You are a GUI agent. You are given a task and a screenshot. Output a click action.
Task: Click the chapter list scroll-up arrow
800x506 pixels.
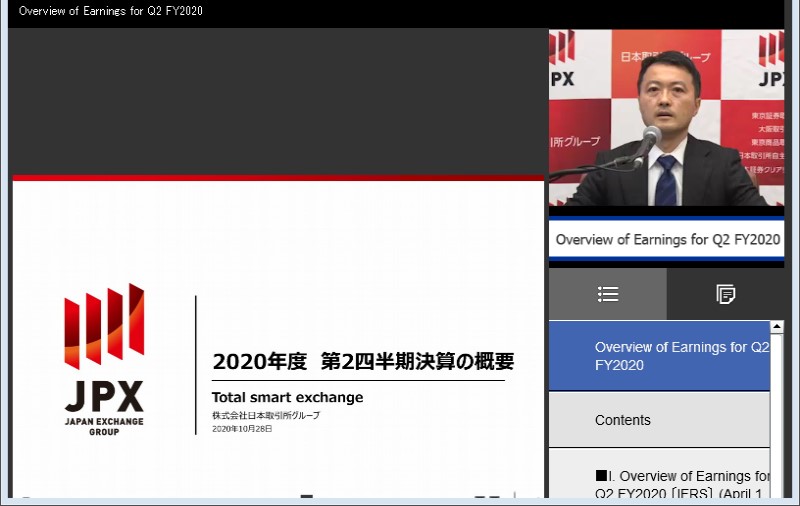[777, 326]
